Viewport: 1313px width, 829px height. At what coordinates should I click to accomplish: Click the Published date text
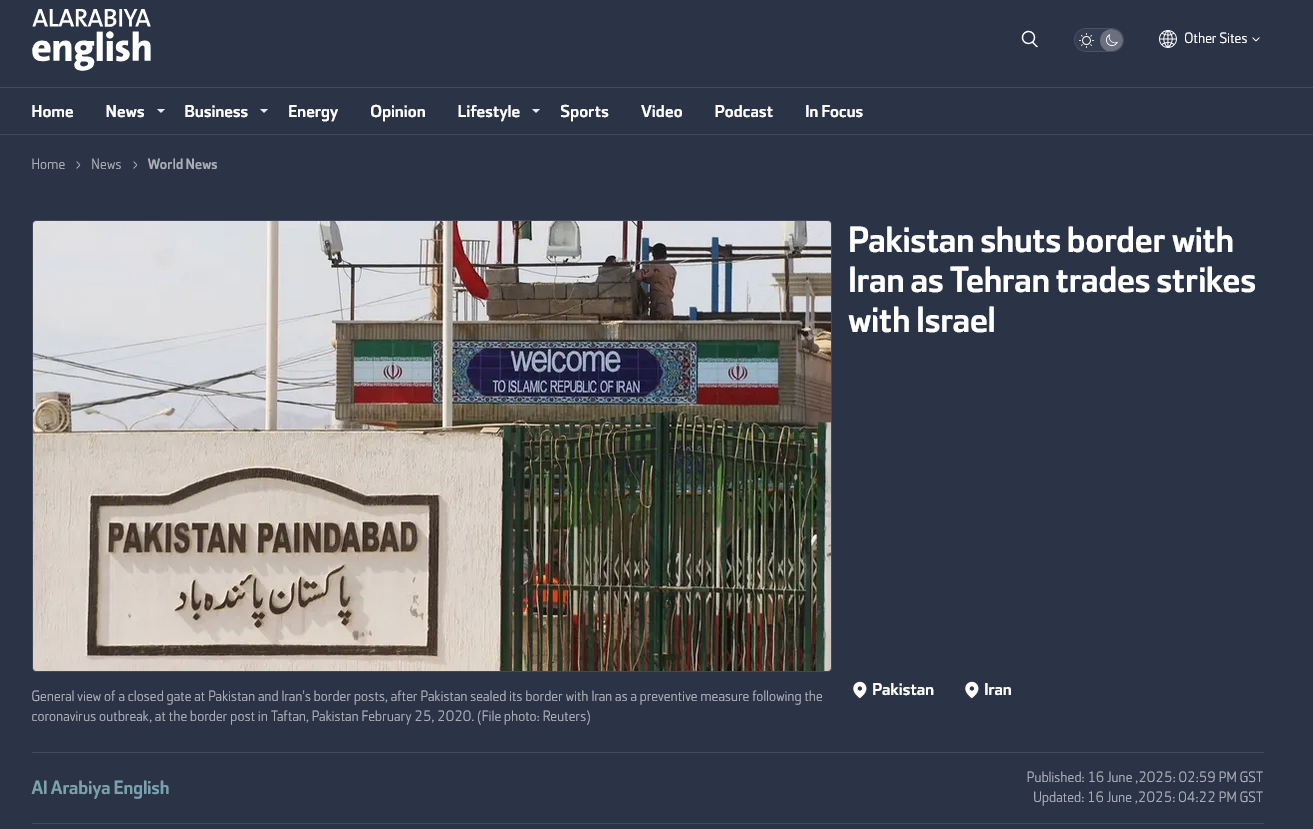click(x=1145, y=777)
